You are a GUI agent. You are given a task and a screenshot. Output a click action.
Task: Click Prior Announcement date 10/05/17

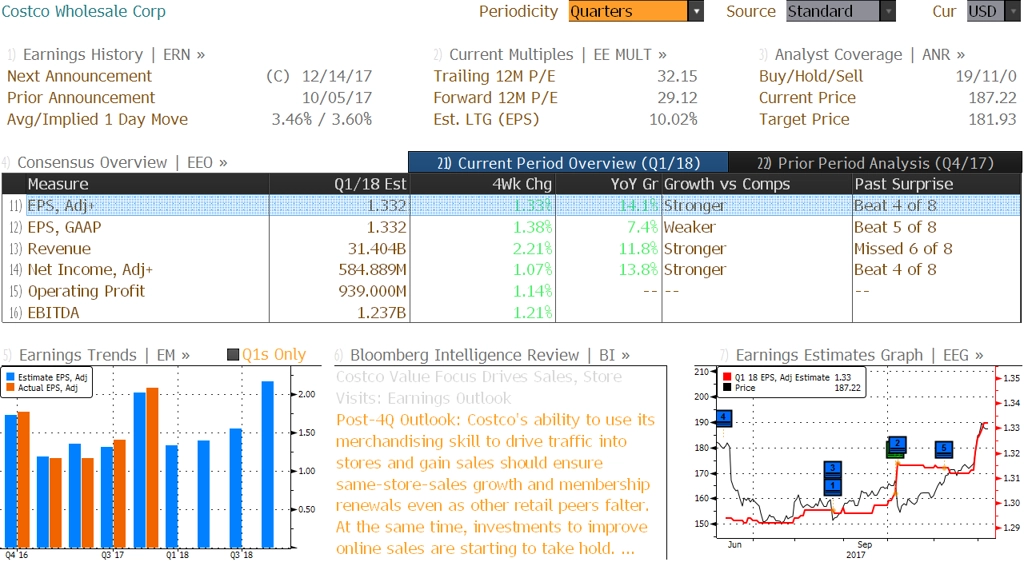coord(336,98)
